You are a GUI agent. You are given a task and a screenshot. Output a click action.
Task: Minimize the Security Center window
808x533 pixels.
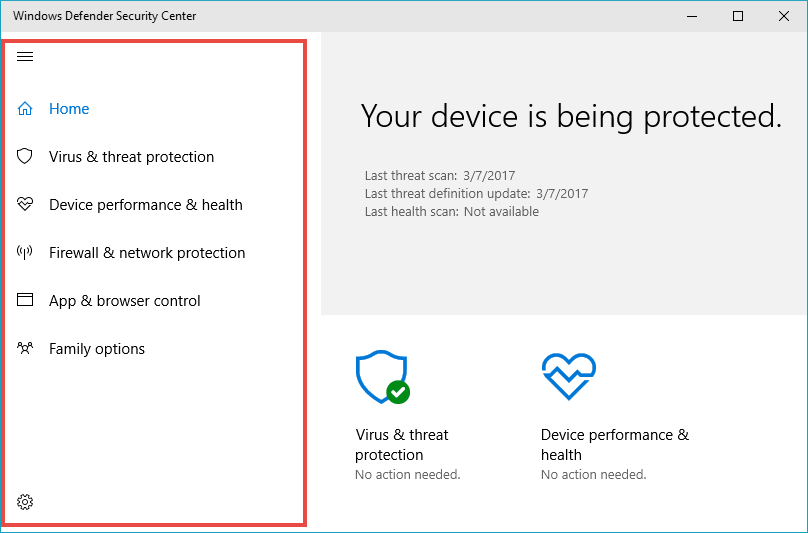point(692,16)
